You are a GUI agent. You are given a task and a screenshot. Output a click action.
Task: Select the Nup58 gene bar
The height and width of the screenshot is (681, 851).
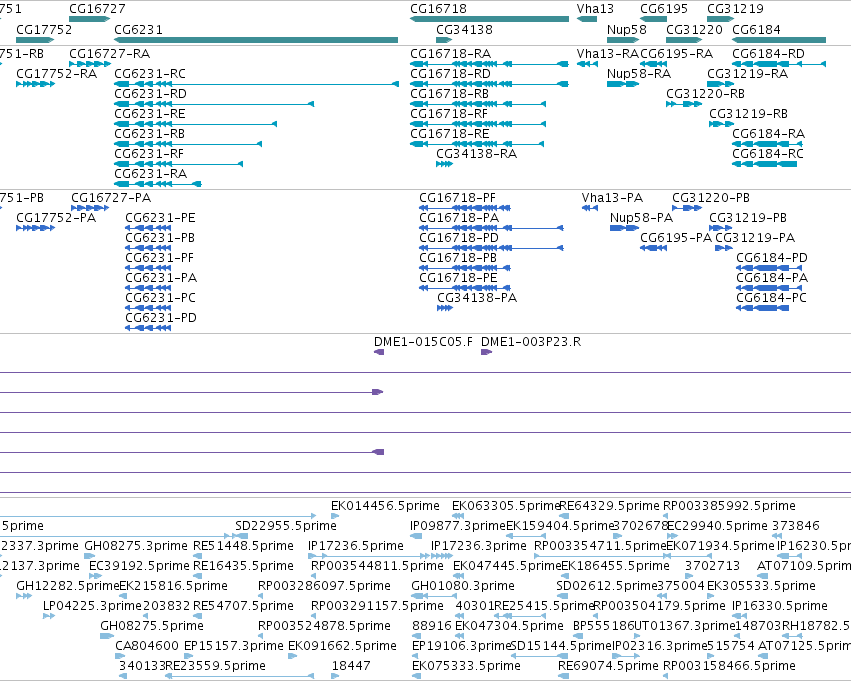tap(623, 40)
